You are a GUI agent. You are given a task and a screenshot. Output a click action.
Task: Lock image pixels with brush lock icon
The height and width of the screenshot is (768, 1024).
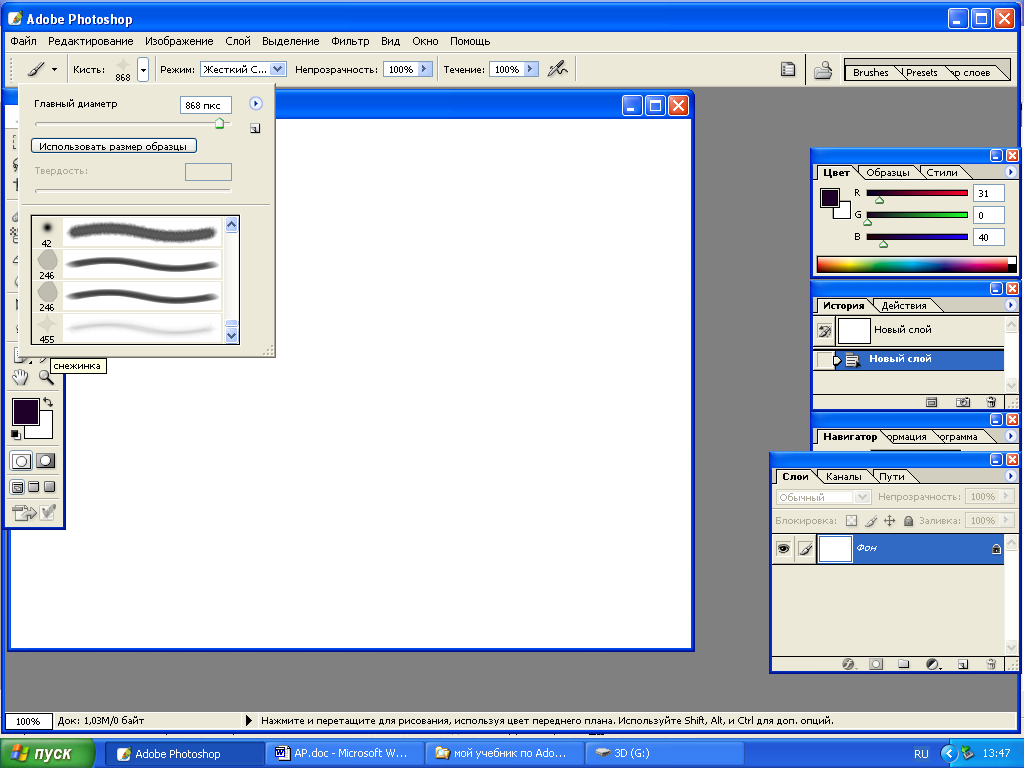pos(871,520)
